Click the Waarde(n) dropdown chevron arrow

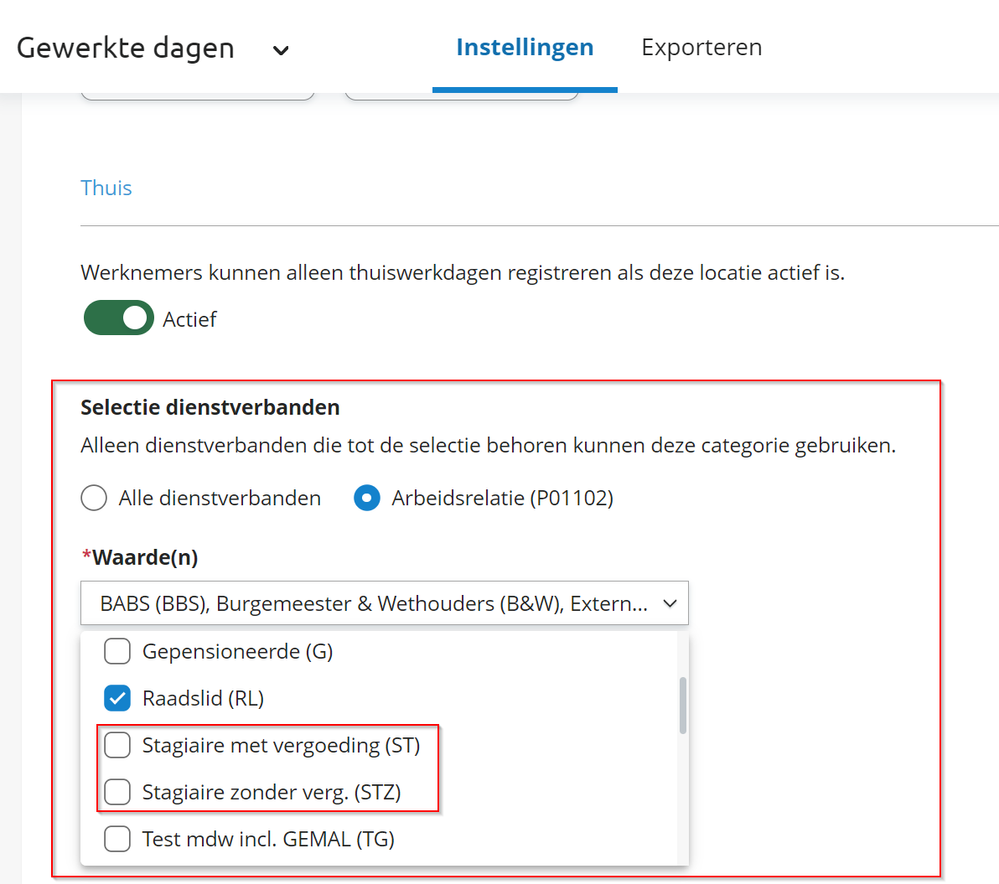pyautogui.click(x=669, y=604)
